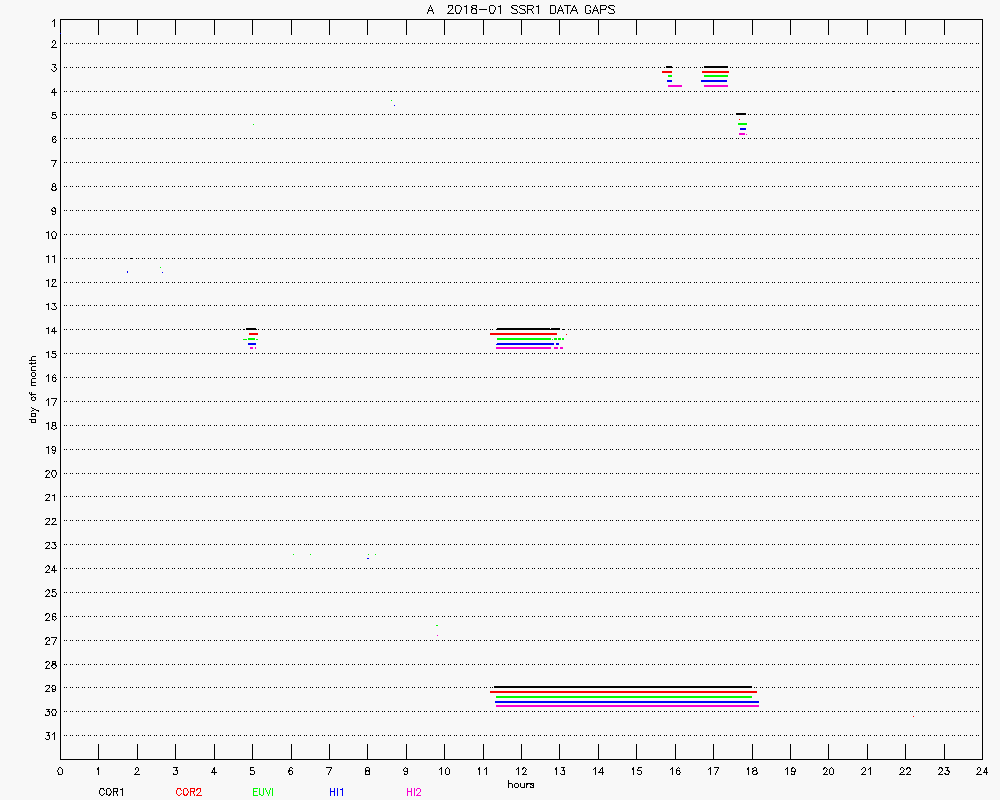The image size is (1000, 800).
Task: Select the 'day of month' y-axis label
Action: (33, 389)
